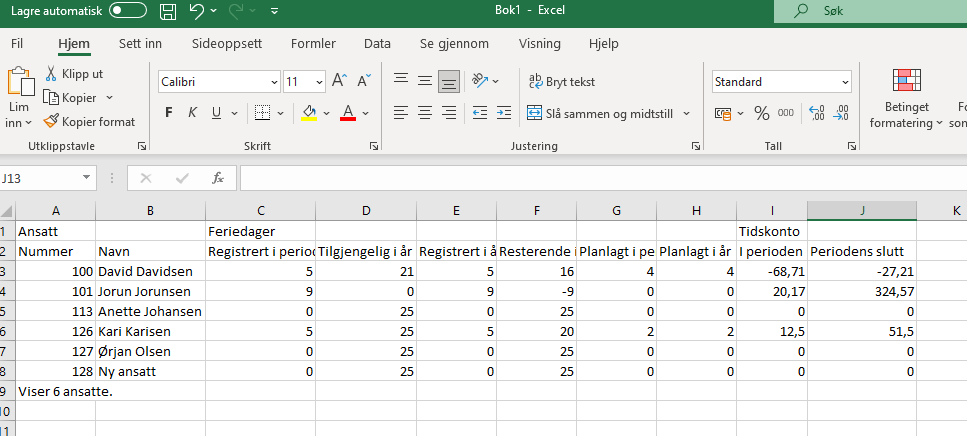Image resolution: width=967 pixels, height=436 pixels.
Task: Open the Fil menu
Action: pos(17,44)
